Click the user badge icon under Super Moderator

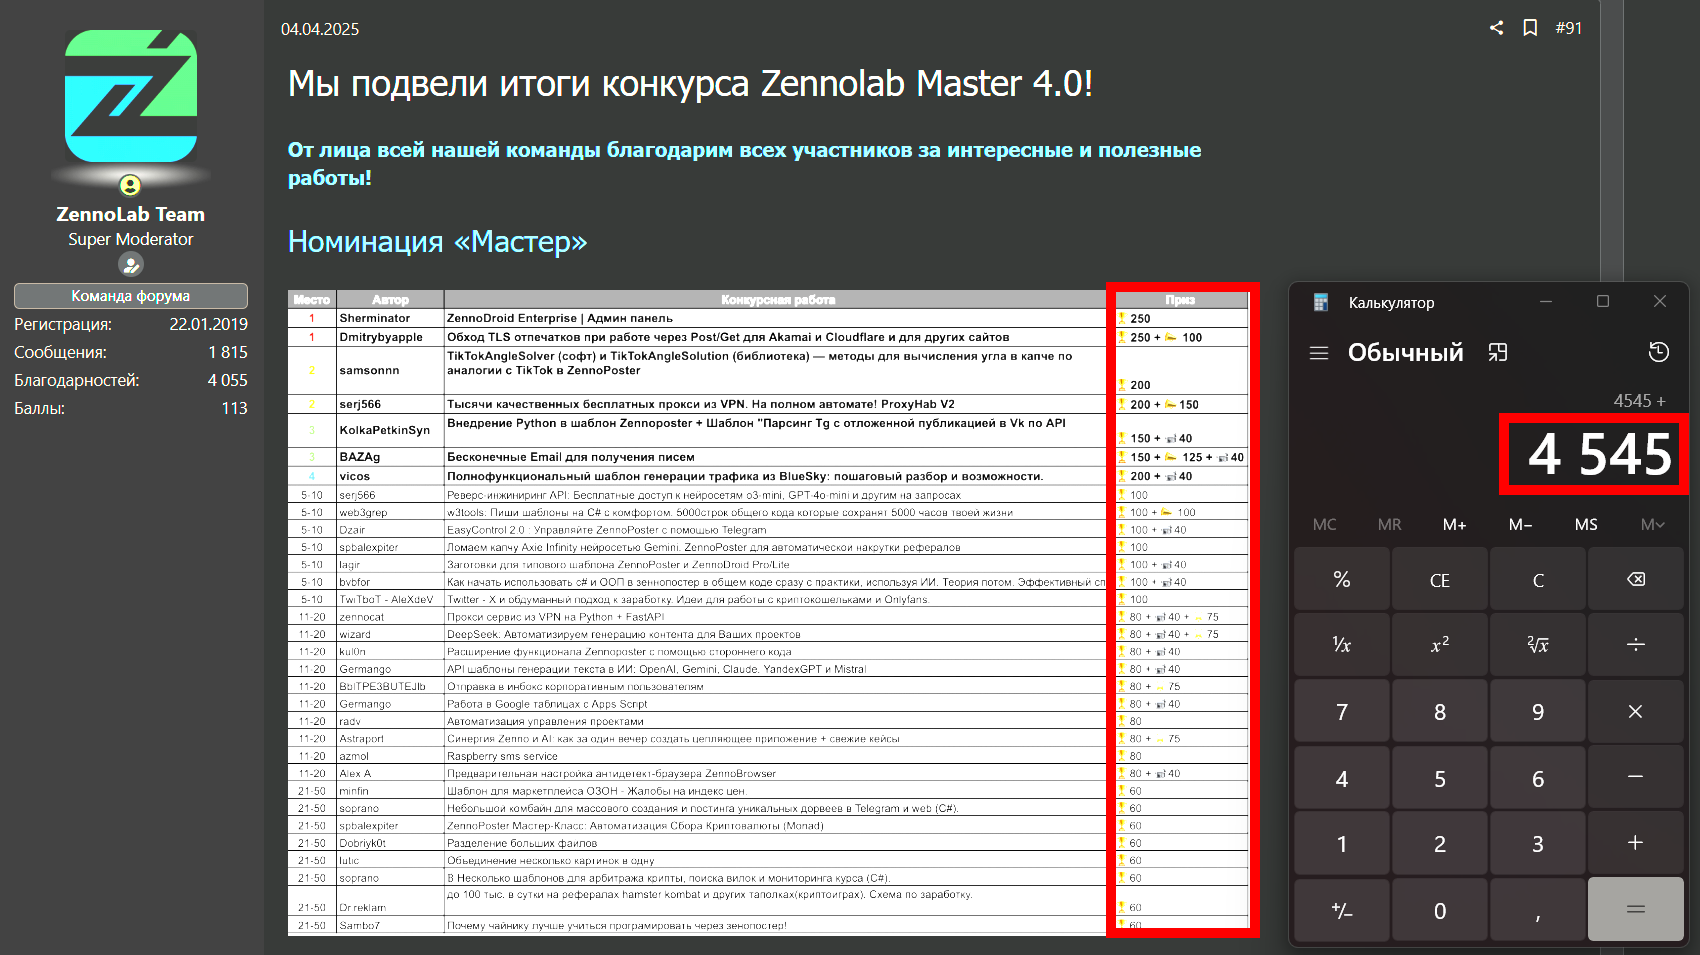(131, 264)
